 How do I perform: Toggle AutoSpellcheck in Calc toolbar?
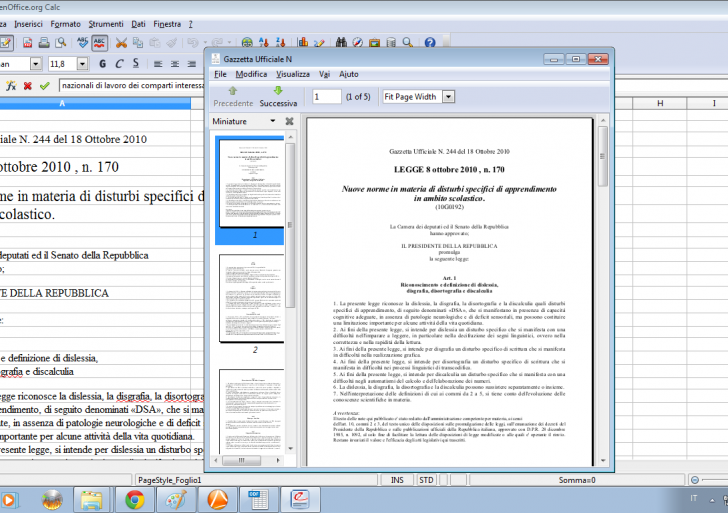pos(100,43)
